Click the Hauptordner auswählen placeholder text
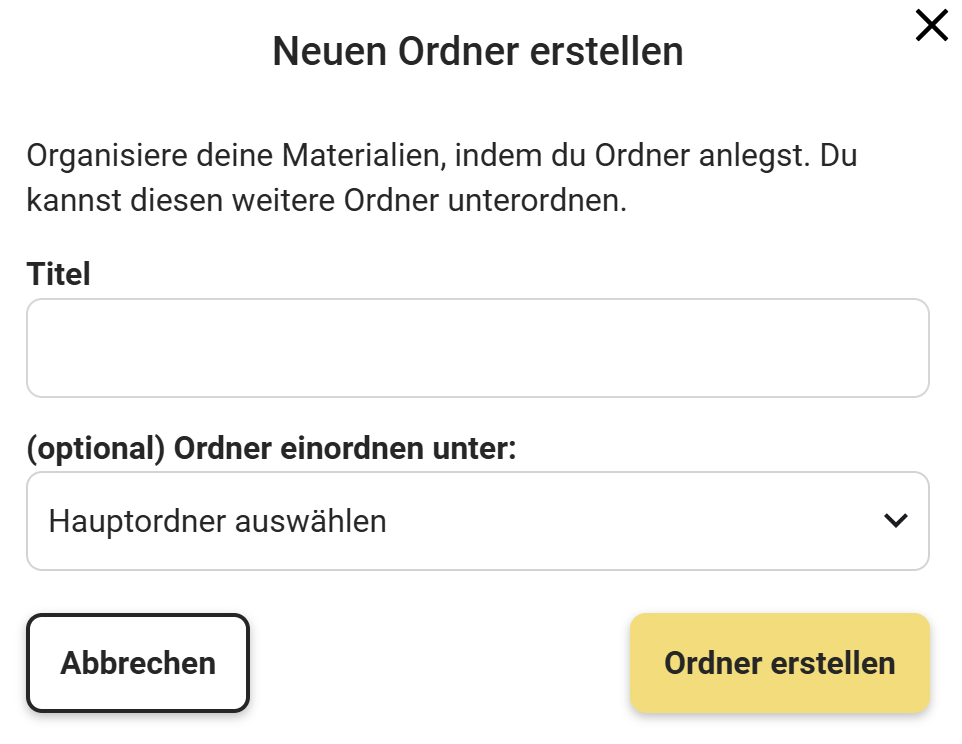Image resolution: width=962 pixels, height=744 pixels. pyautogui.click(x=217, y=521)
